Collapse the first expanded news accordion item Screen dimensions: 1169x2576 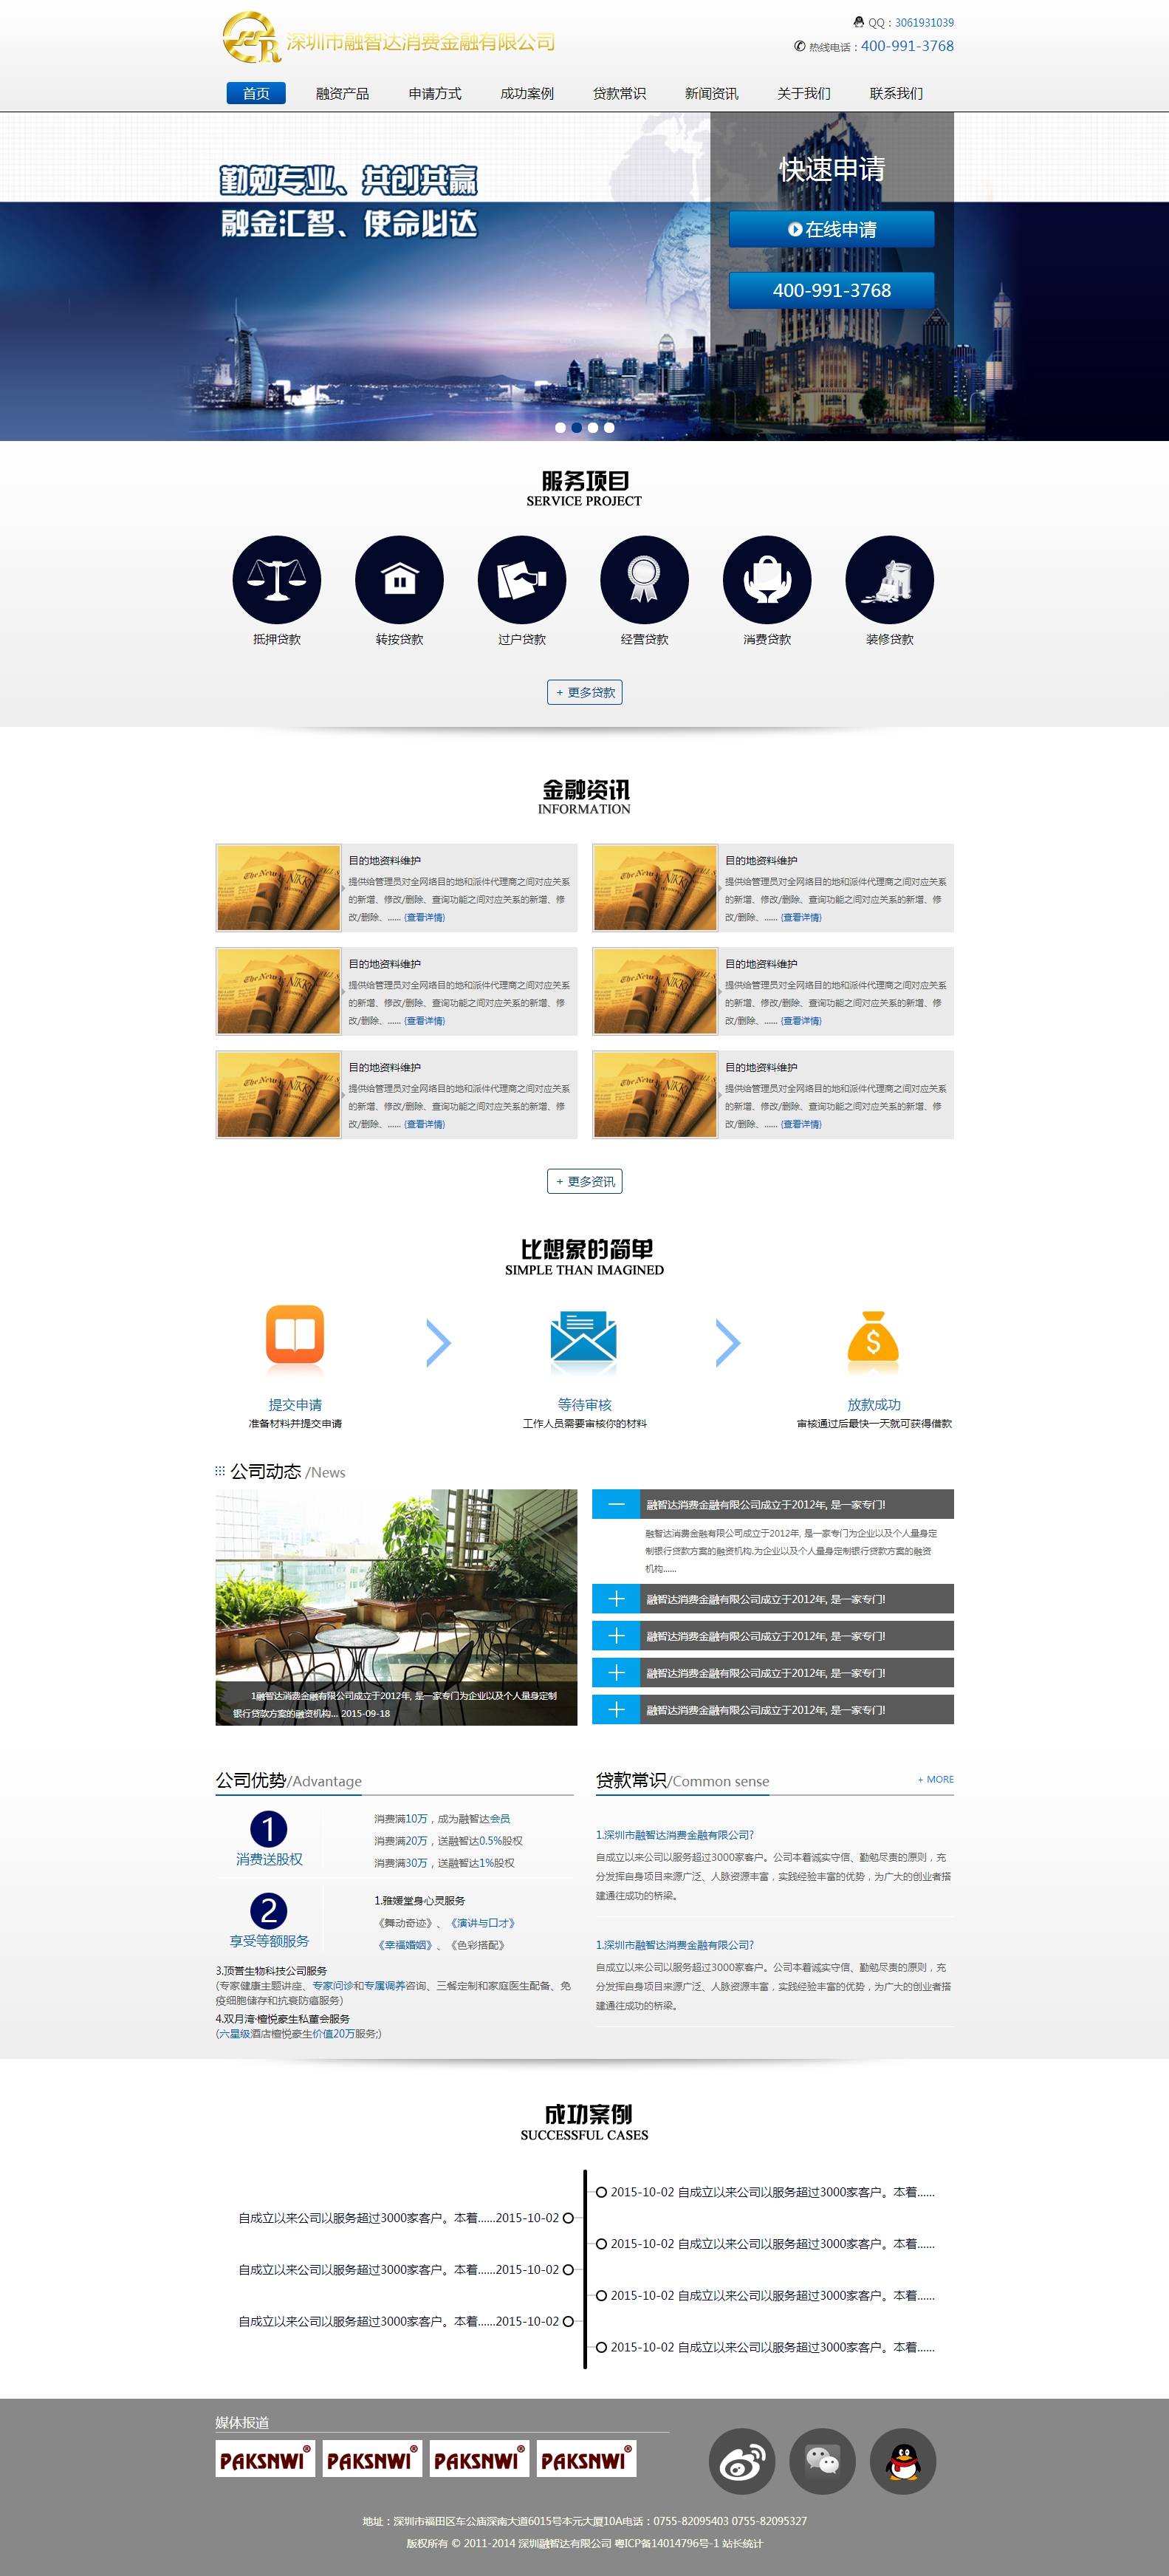coord(616,1504)
